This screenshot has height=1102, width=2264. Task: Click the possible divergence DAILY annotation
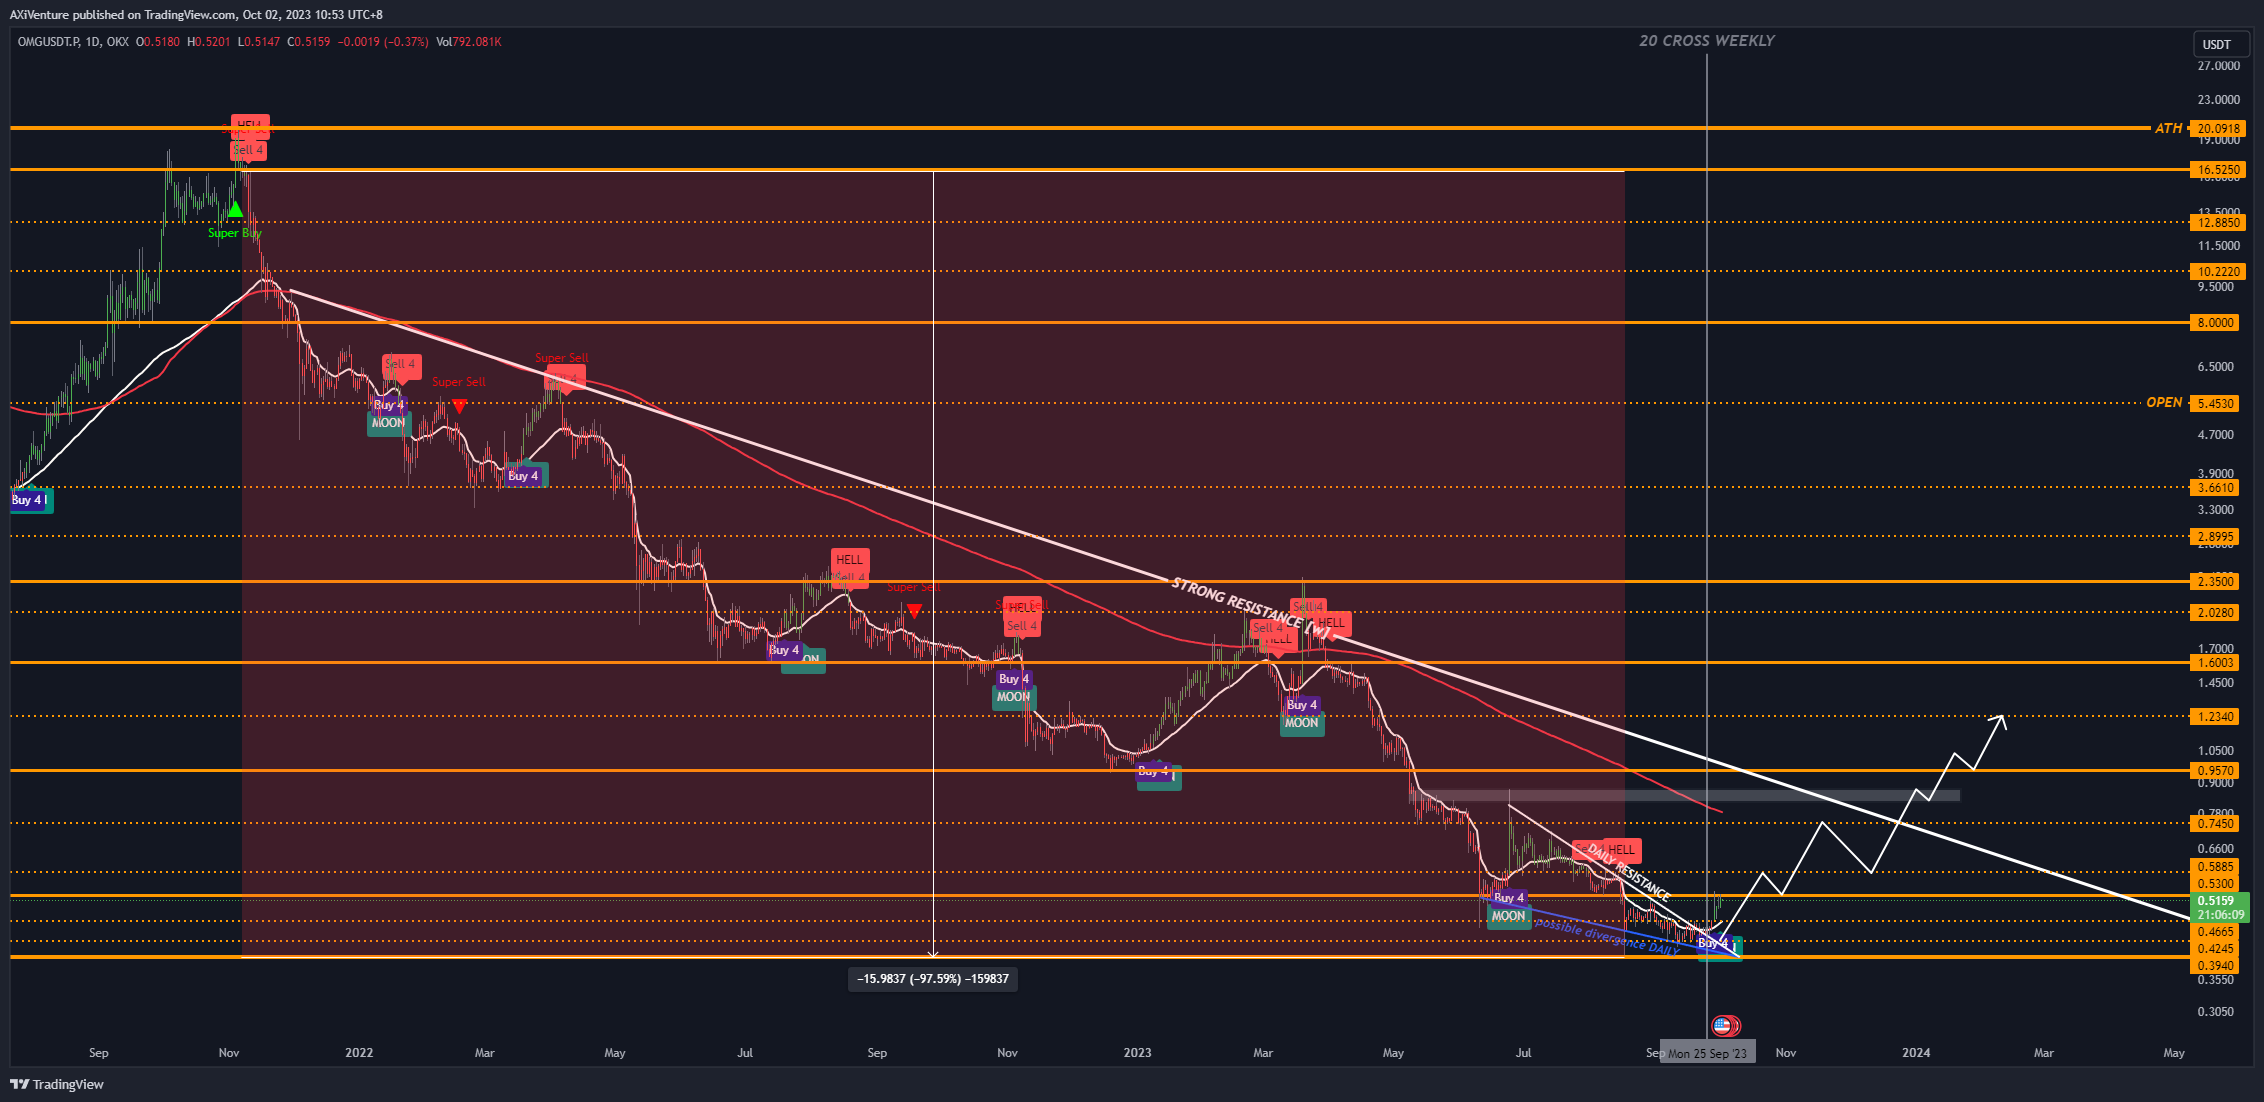click(1606, 936)
